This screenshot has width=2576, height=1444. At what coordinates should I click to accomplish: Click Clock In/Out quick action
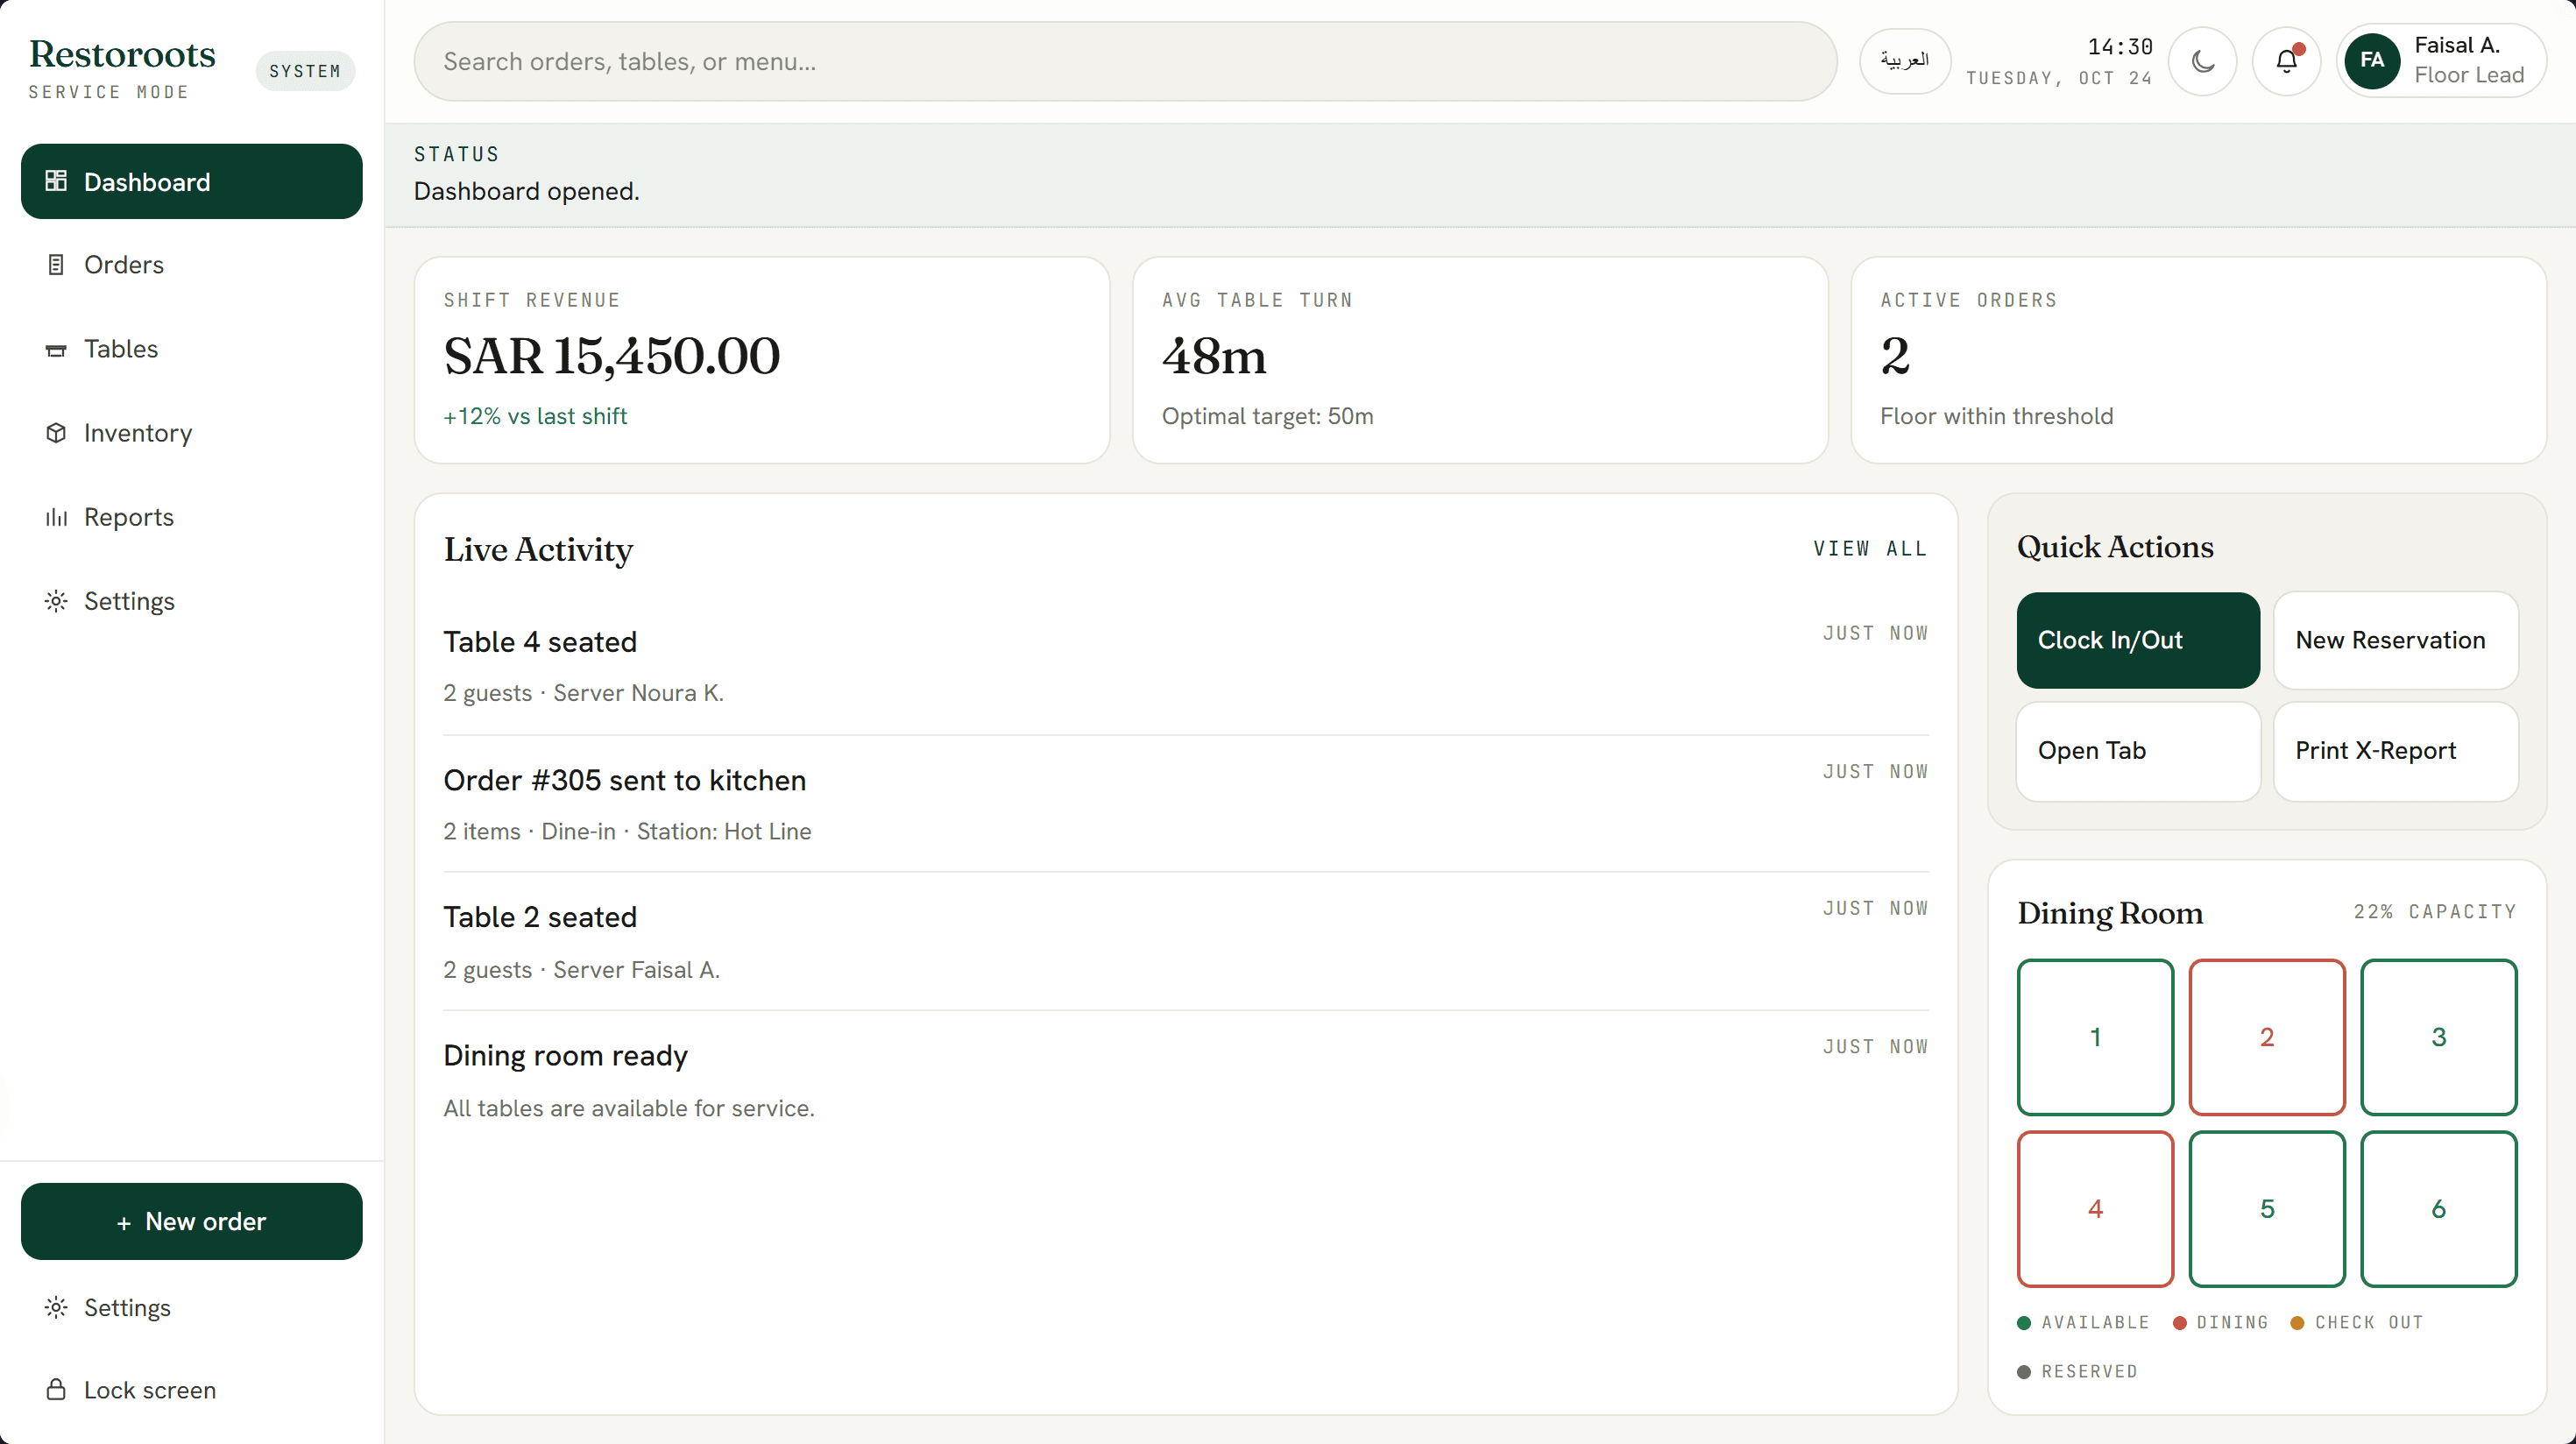[2138, 640]
